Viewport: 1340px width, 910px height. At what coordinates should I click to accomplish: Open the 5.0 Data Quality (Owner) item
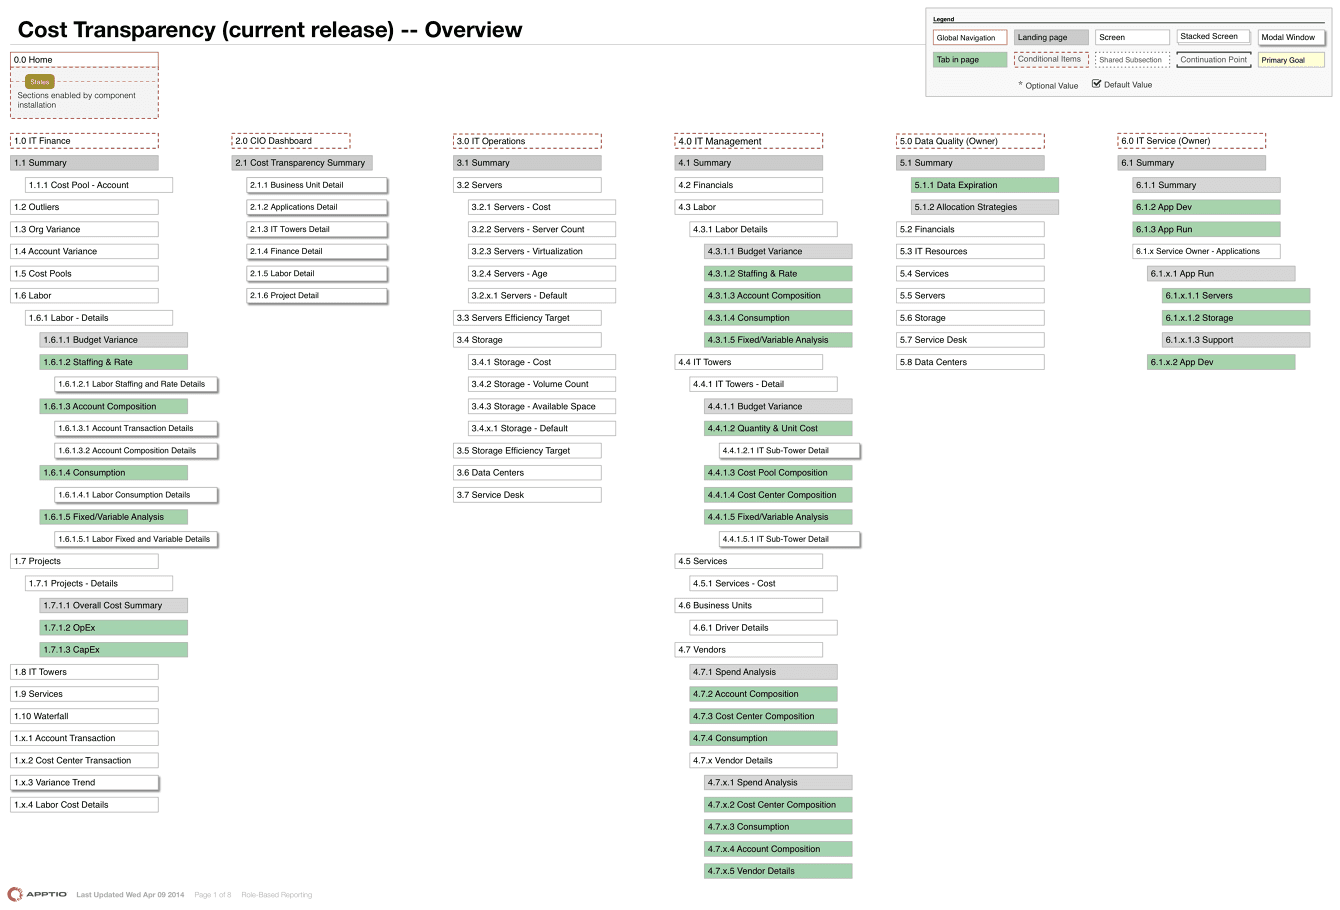(969, 141)
